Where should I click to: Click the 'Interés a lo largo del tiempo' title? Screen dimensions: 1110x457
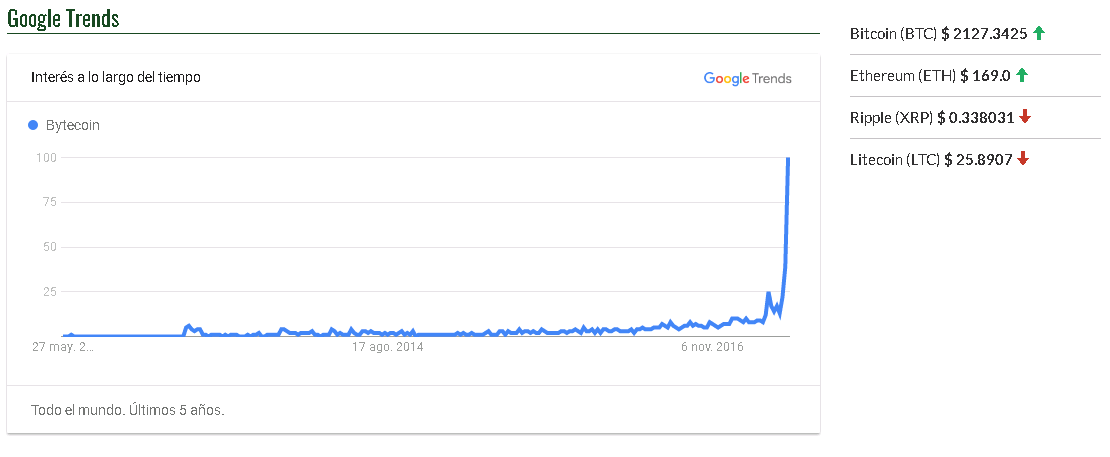coord(116,77)
